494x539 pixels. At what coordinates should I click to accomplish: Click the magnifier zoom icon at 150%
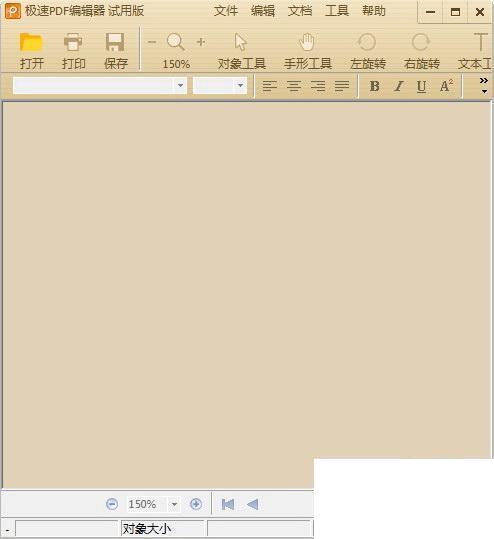[176, 42]
